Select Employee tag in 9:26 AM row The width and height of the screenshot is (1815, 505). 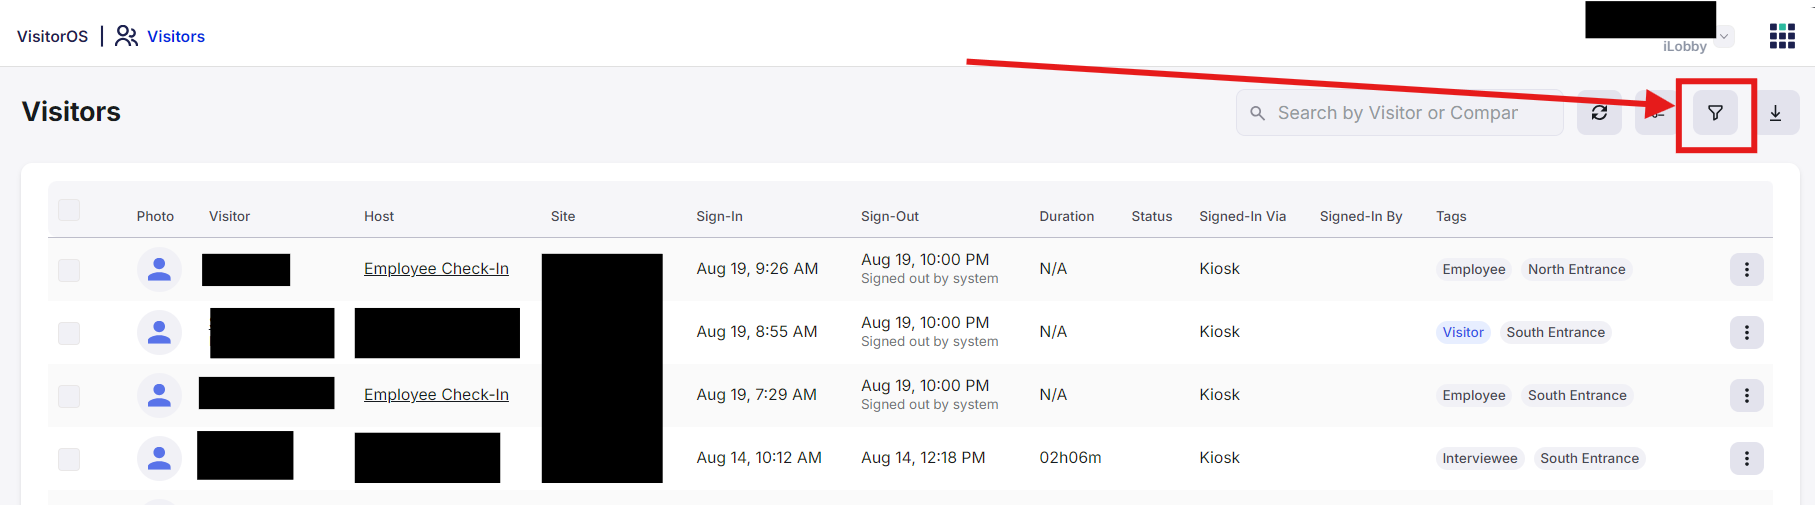[1473, 269]
